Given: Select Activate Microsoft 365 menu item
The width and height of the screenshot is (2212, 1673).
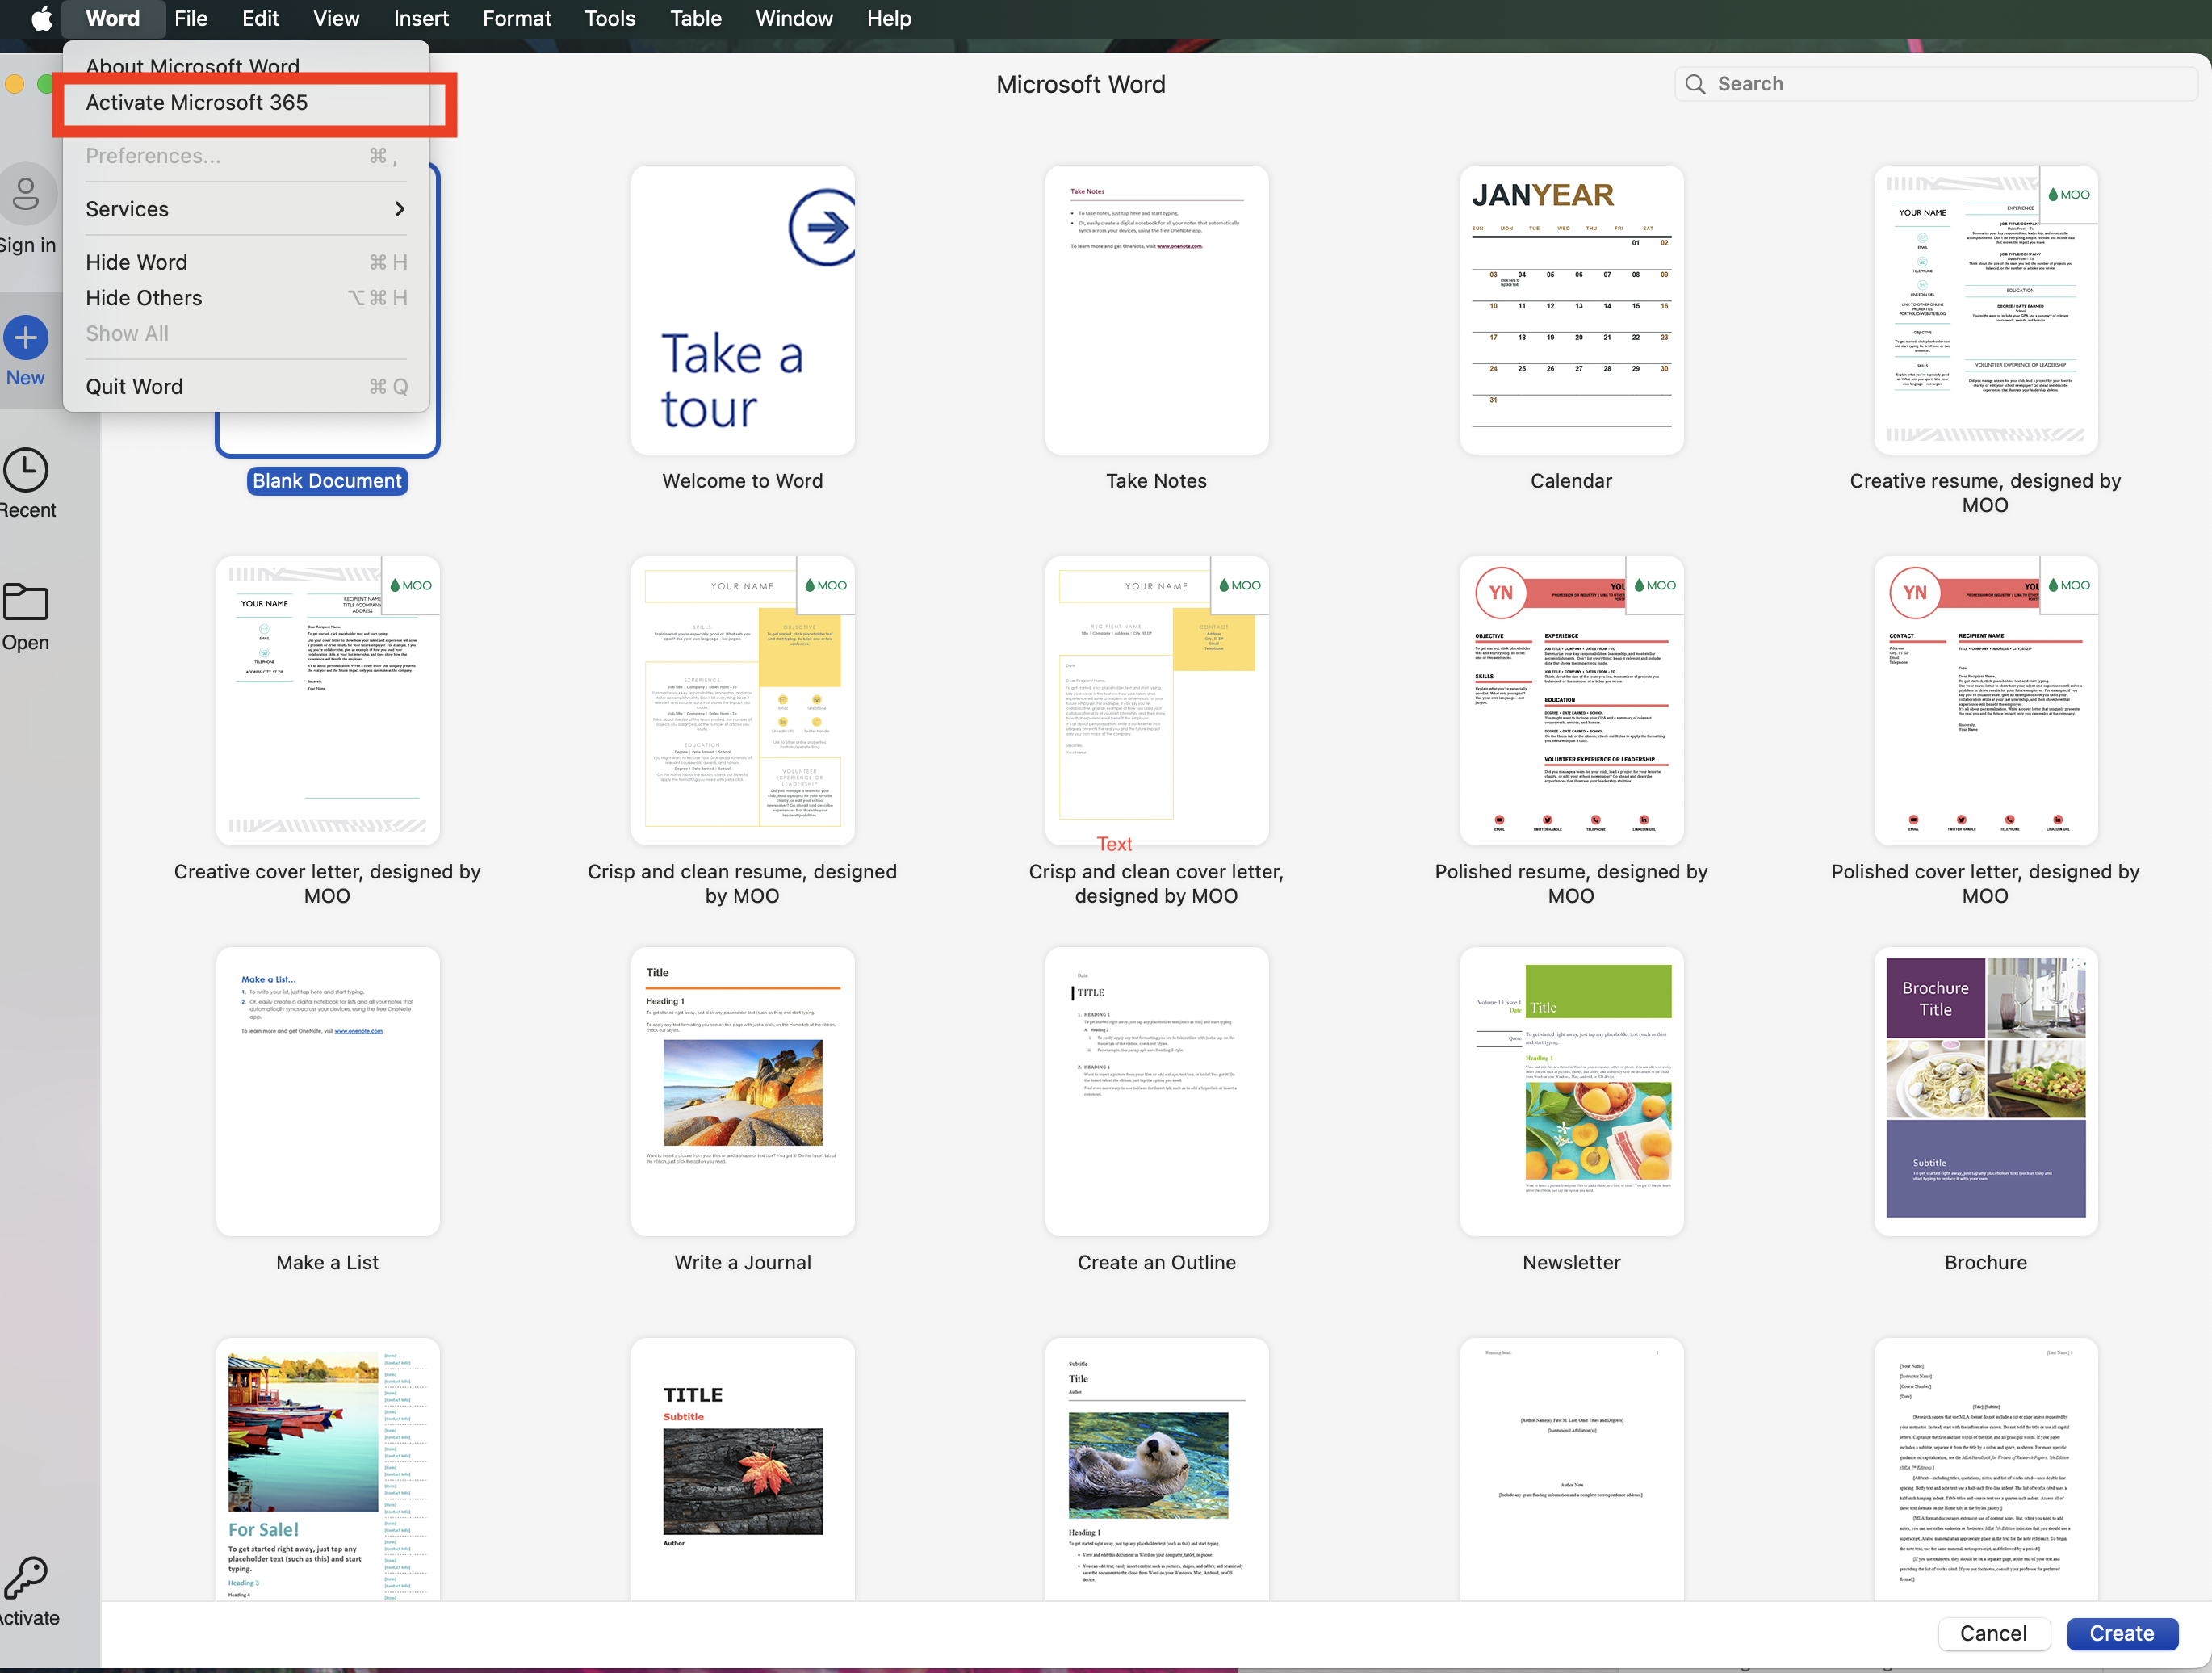Looking at the screenshot, I should coord(197,103).
